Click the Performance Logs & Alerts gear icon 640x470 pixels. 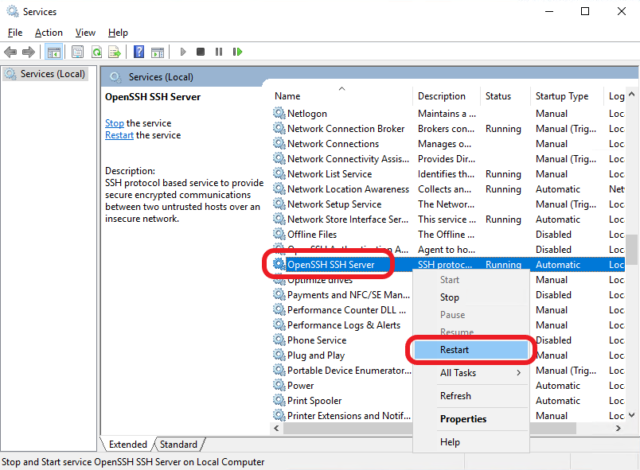pyautogui.click(x=279, y=324)
